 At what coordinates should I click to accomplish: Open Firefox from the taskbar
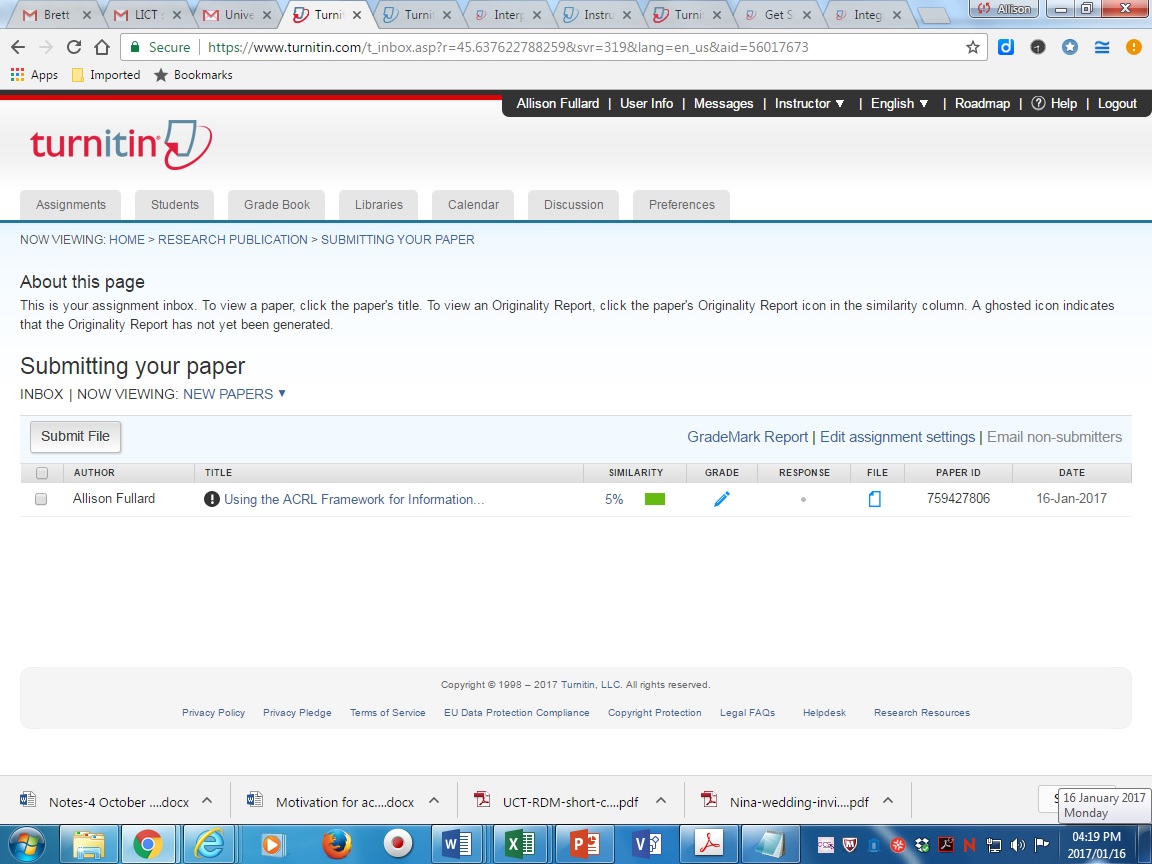[x=338, y=845]
